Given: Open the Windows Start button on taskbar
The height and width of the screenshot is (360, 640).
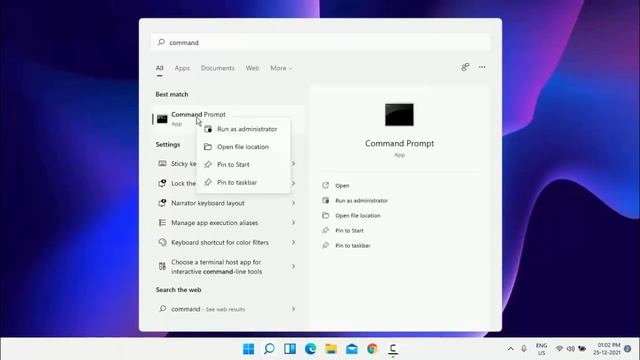Looking at the screenshot, I should tap(249, 349).
